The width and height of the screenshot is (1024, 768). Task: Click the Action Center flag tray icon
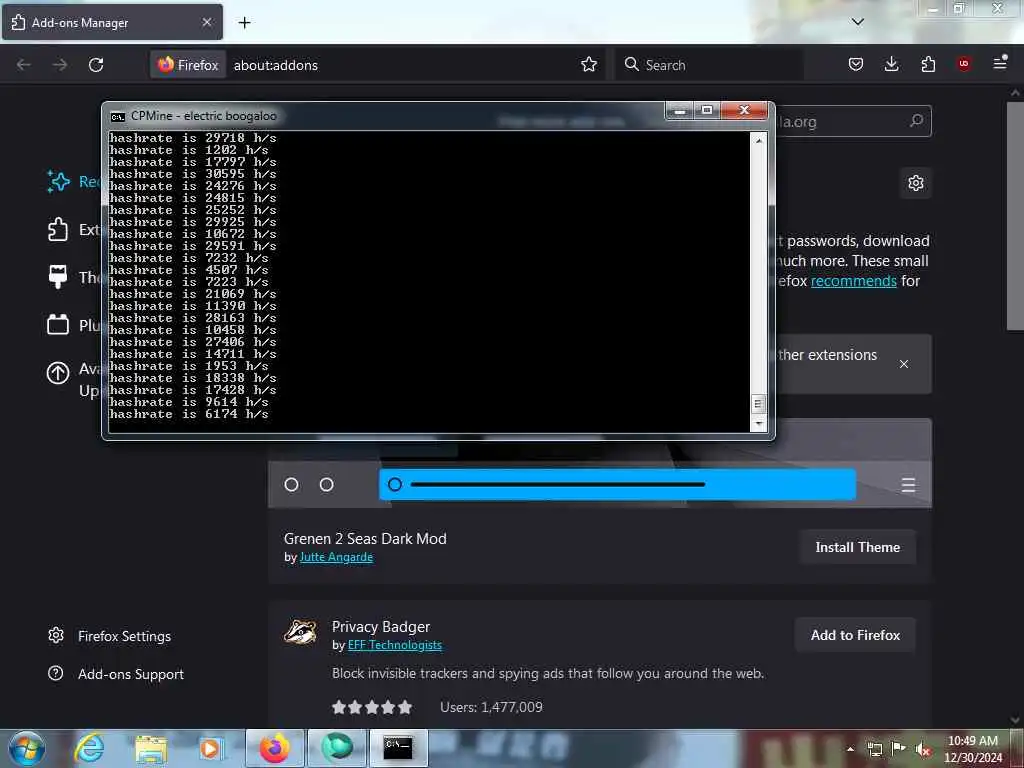pos(899,749)
